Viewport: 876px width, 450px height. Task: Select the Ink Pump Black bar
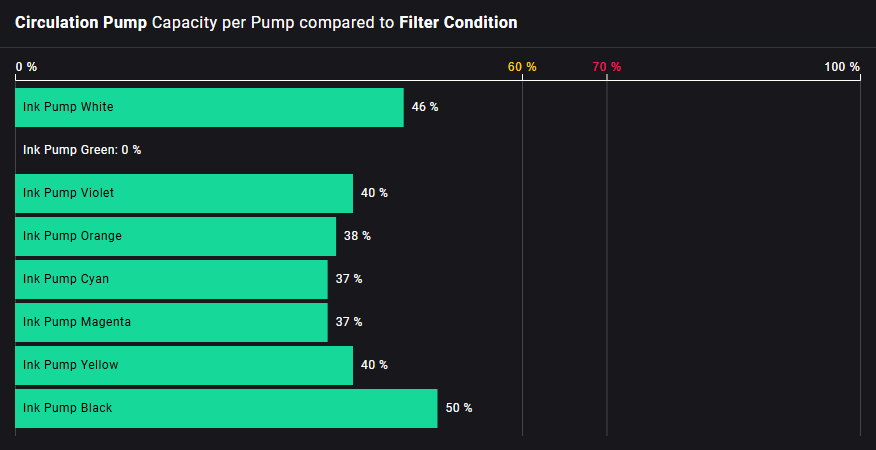click(x=226, y=408)
